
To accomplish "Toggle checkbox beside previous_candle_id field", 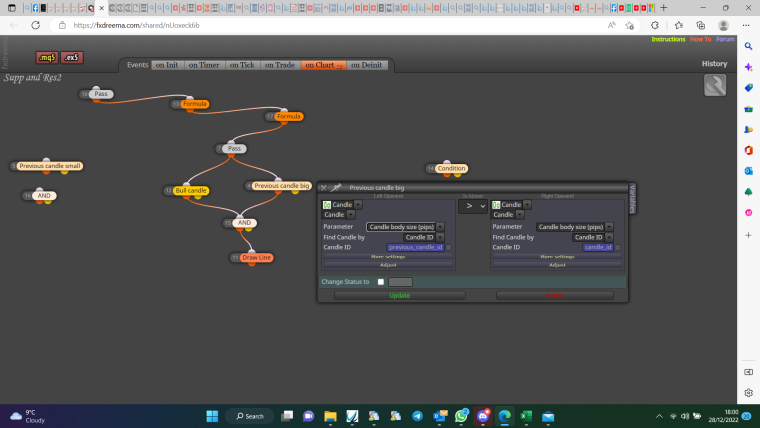I will (x=449, y=247).
